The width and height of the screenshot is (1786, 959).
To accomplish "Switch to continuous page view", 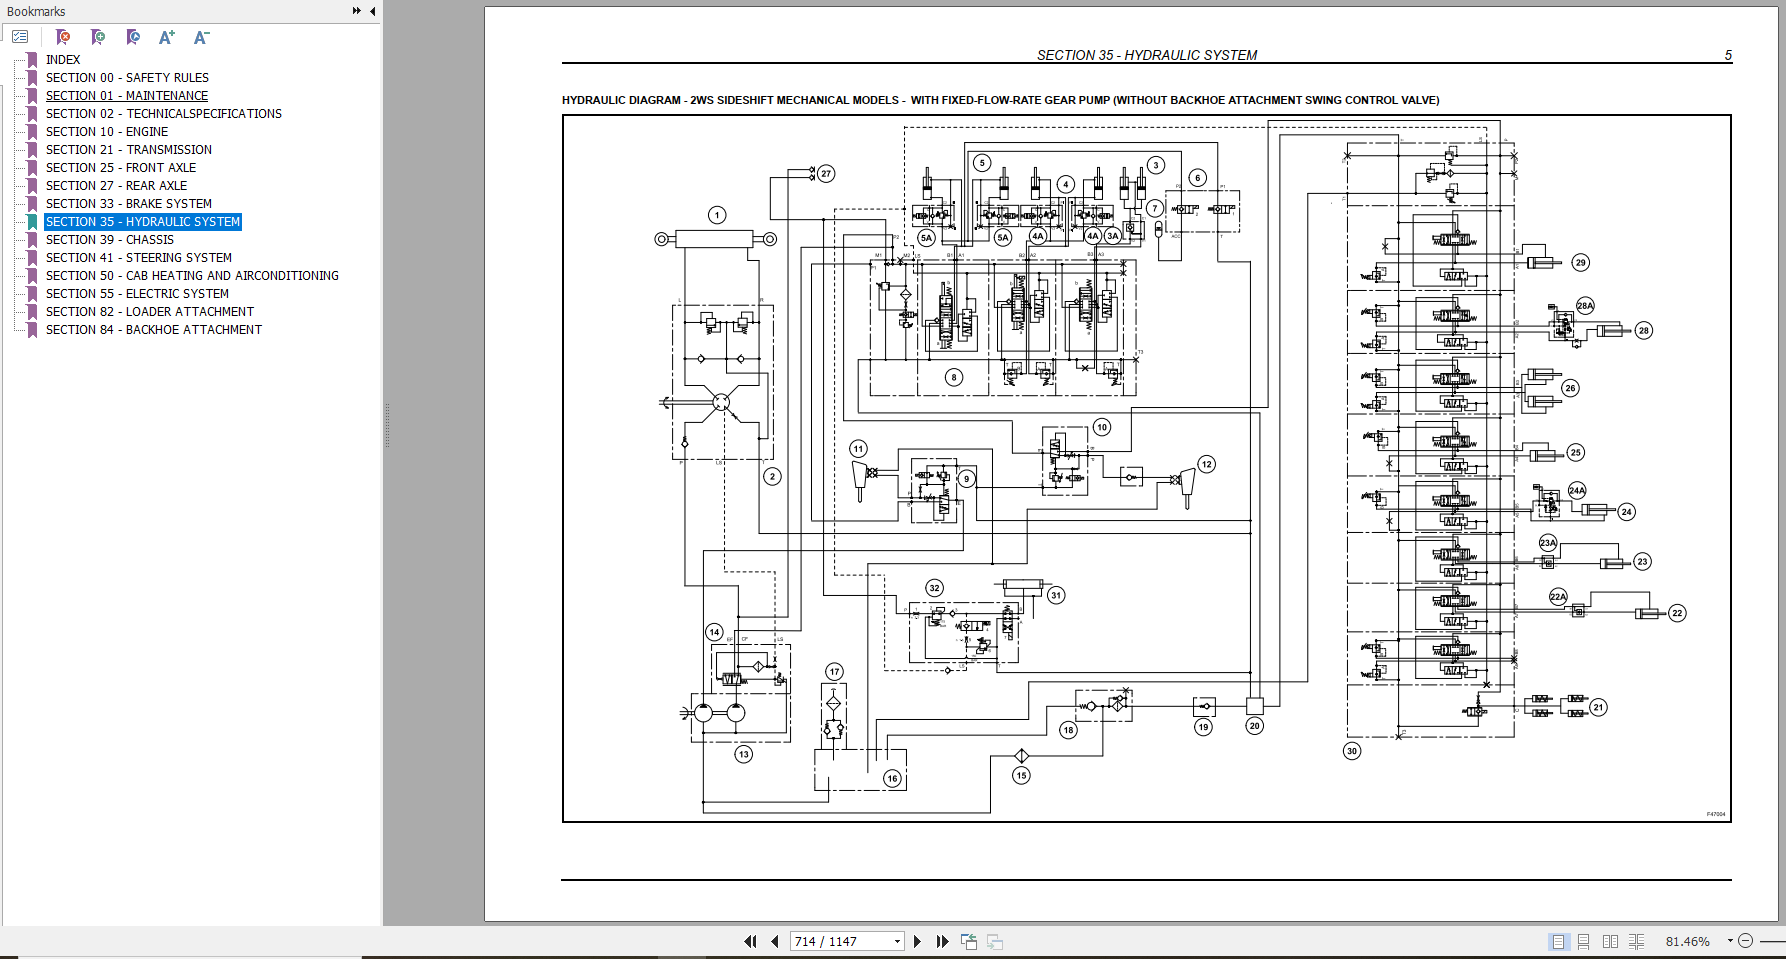I will coord(1584,941).
